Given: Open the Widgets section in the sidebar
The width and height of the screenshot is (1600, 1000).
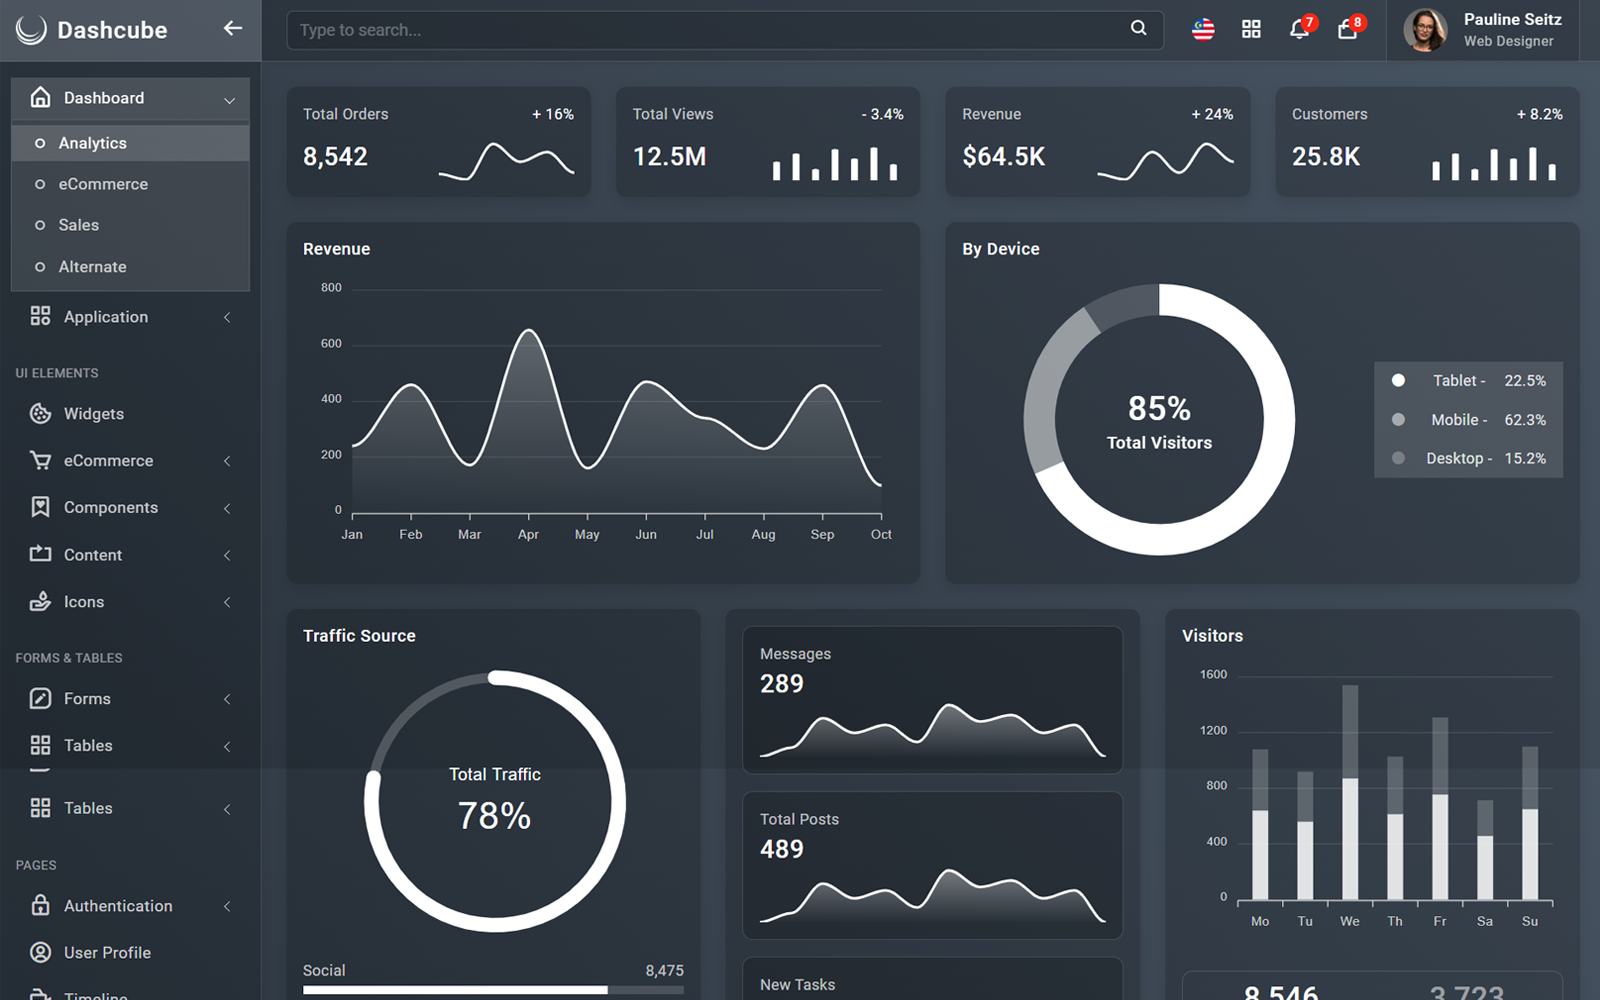Looking at the screenshot, I should [x=93, y=413].
